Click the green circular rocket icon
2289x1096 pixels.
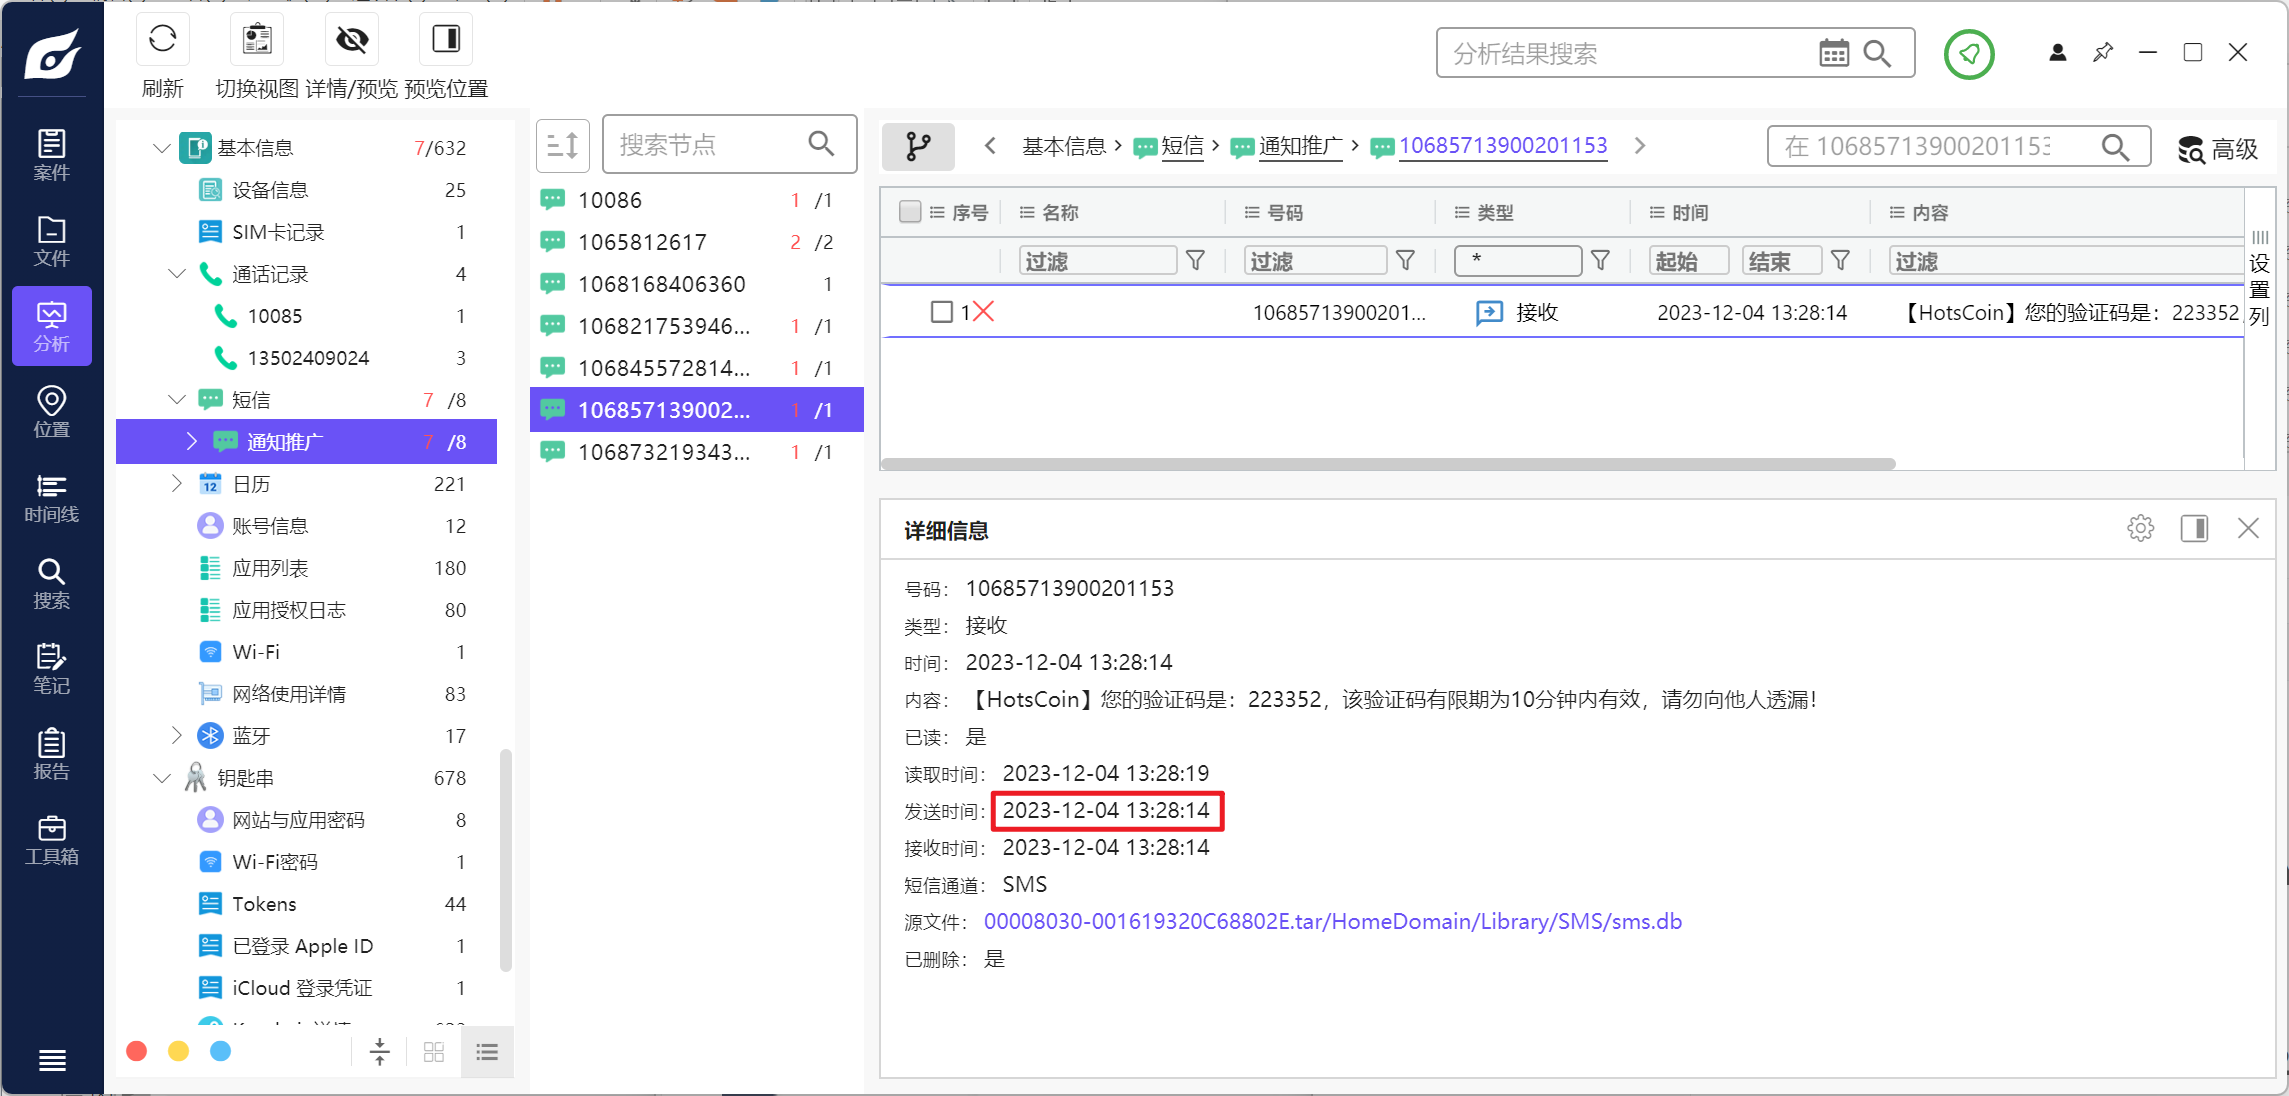coord(1969,54)
